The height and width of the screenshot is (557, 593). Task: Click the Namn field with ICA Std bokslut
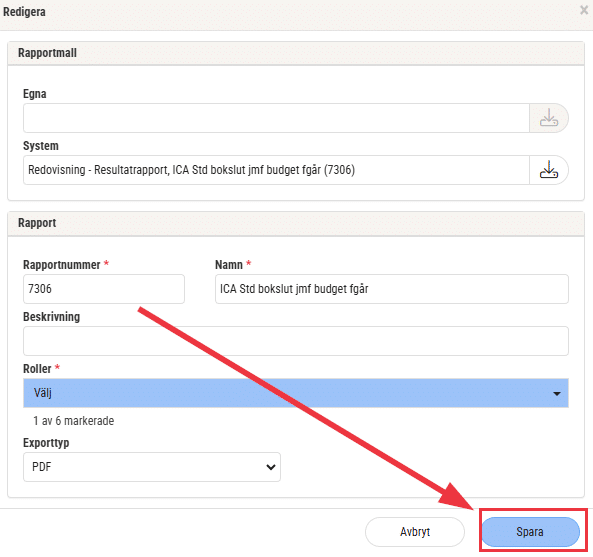click(392, 289)
